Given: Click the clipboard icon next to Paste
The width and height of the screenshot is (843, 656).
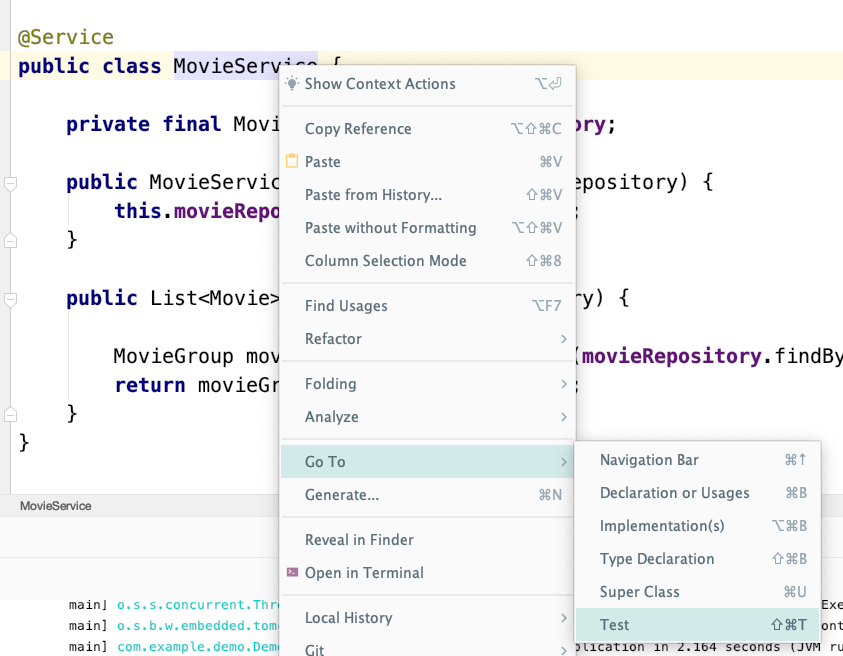Looking at the screenshot, I should coord(292,161).
